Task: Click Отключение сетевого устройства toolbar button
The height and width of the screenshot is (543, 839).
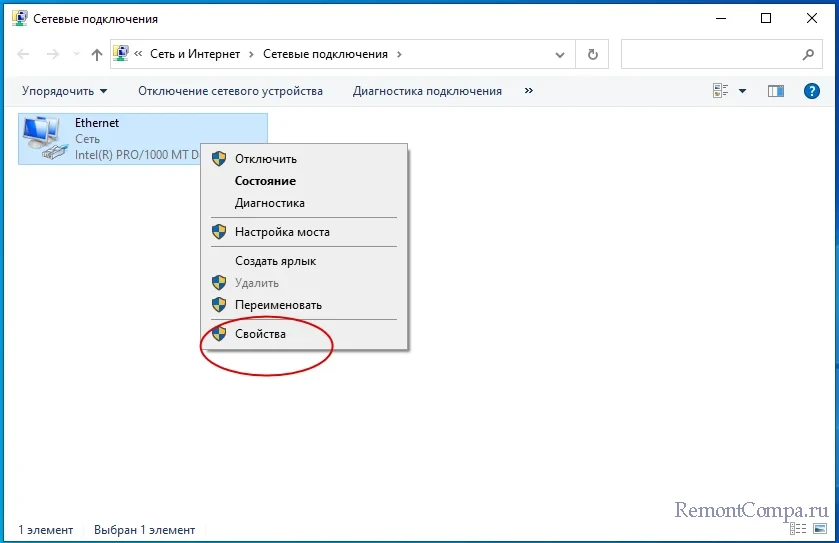Action: [230, 91]
